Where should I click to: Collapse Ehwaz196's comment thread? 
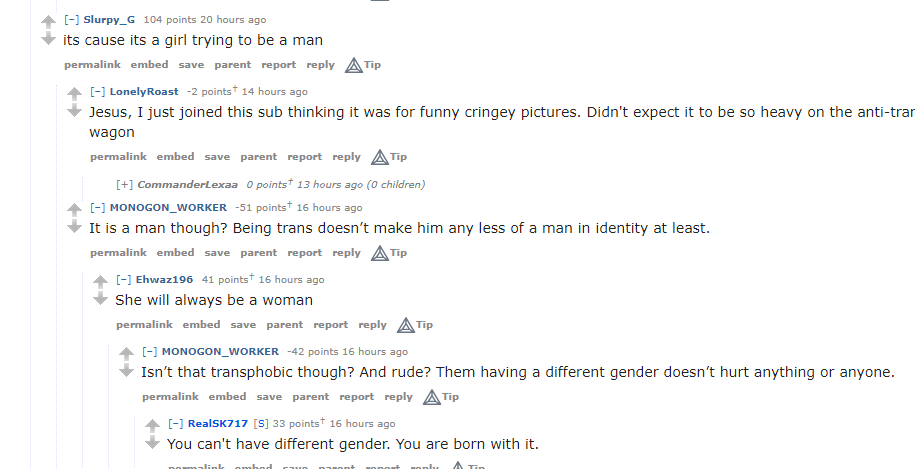tap(124, 279)
